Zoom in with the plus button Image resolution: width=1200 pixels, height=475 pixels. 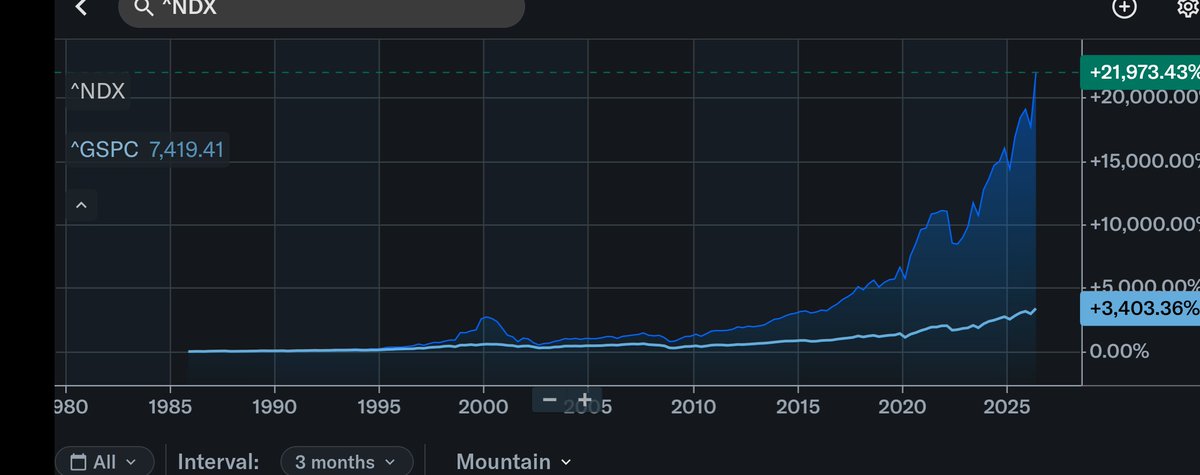[x=585, y=399]
